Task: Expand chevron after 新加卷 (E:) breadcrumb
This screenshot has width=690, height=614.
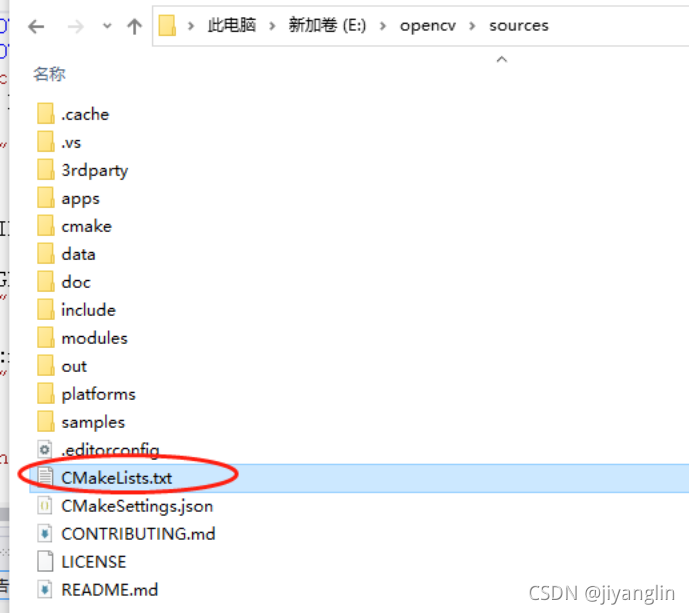Action: click(x=383, y=26)
